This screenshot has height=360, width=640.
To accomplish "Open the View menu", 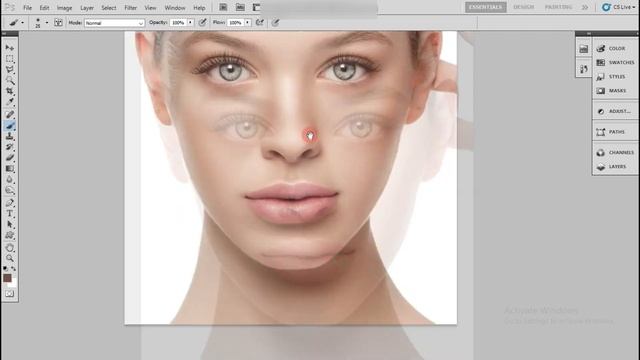I will coord(150,8).
